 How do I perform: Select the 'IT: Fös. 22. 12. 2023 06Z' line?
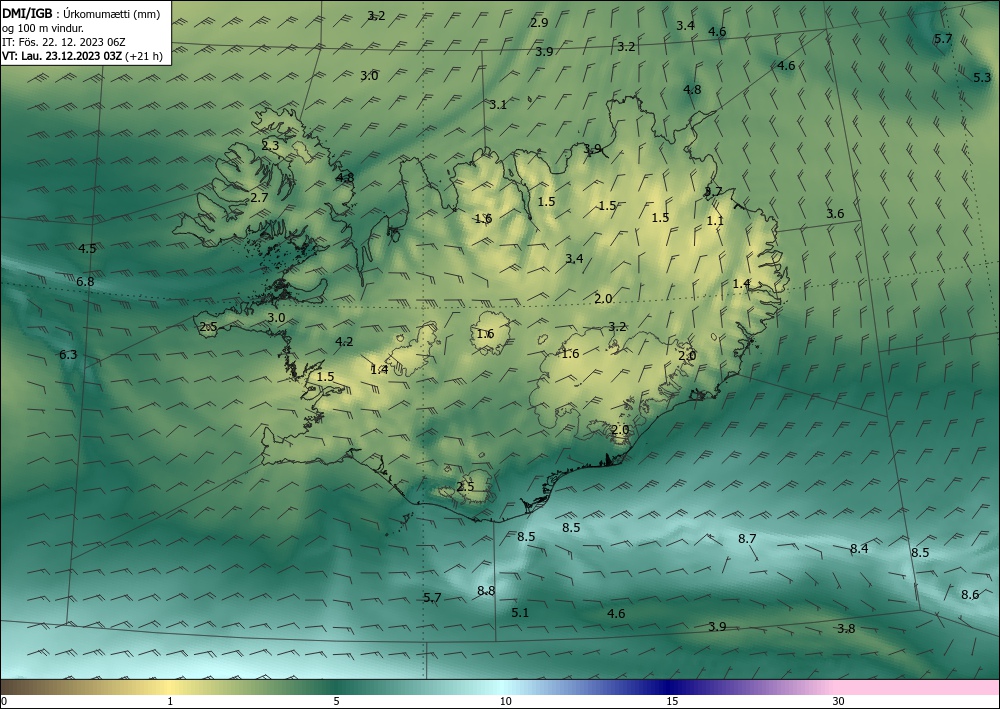[x=64, y=42]
